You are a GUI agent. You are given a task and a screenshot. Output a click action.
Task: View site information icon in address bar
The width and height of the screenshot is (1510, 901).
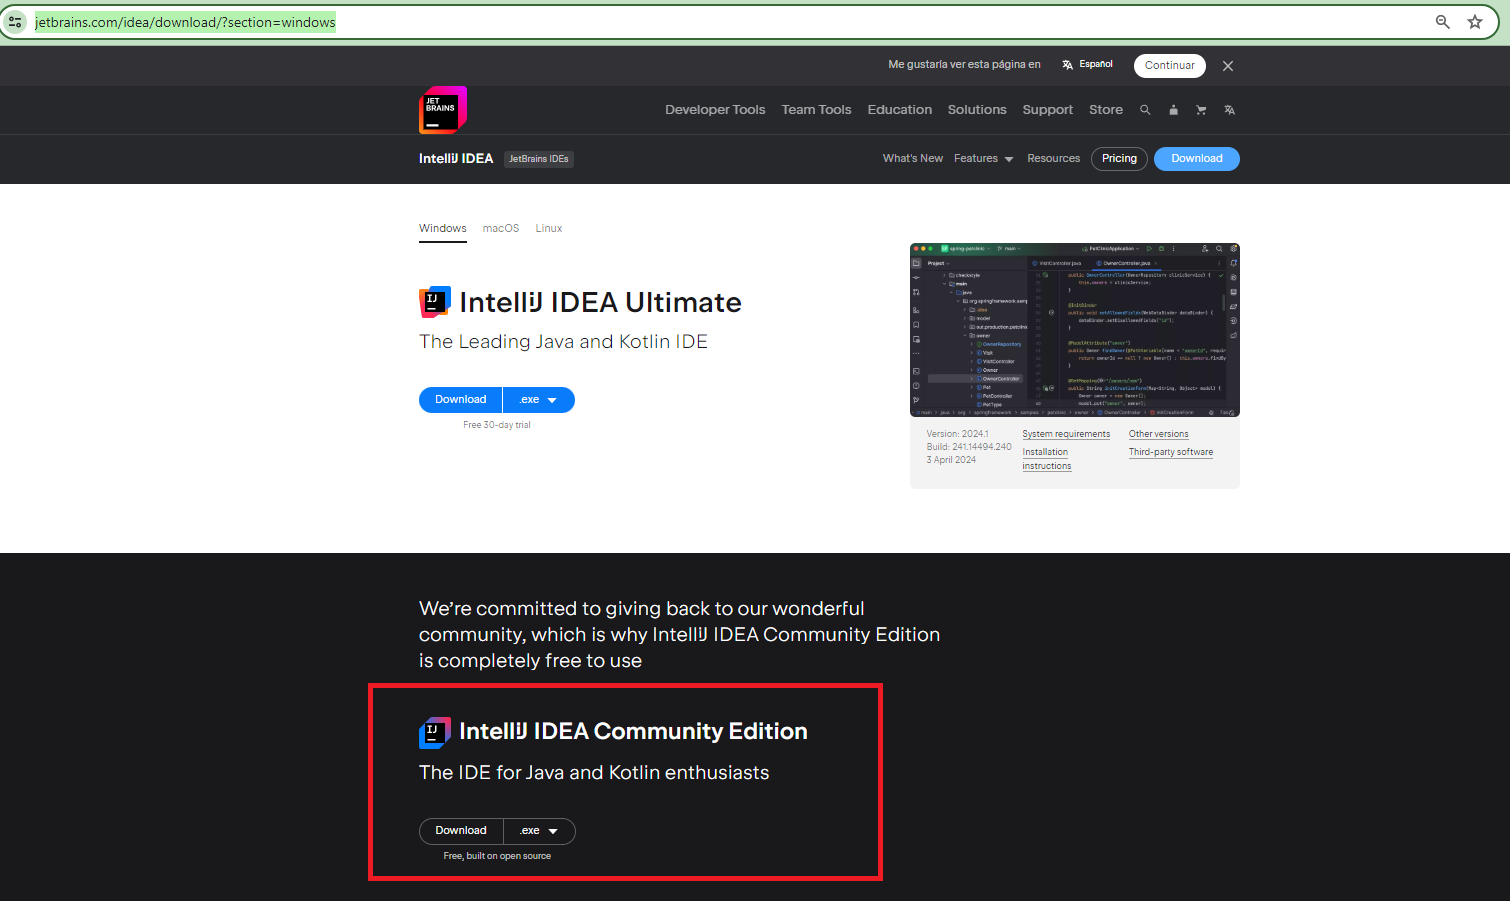click(15, 22)
